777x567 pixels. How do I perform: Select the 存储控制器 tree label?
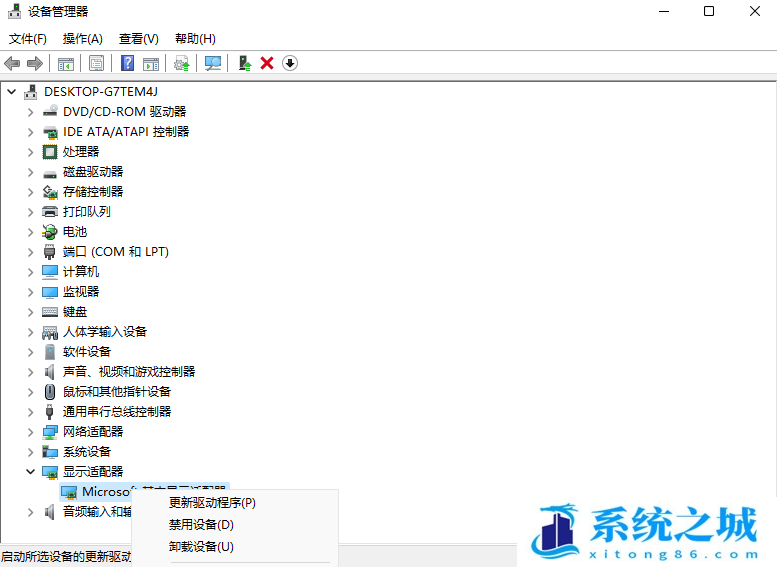[93, 192]
